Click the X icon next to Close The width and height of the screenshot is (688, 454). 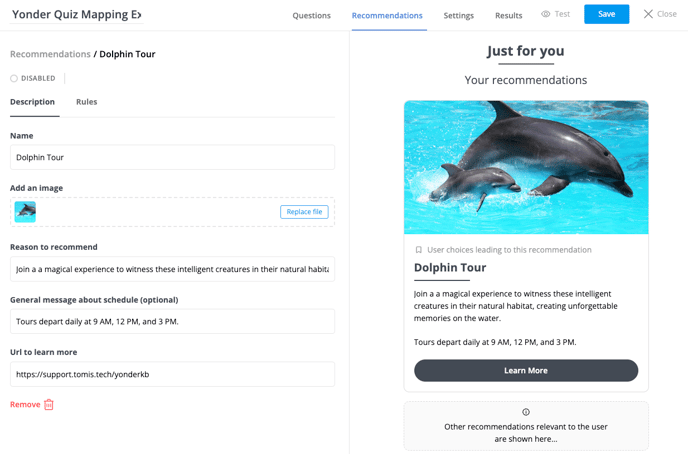[648, 14]
